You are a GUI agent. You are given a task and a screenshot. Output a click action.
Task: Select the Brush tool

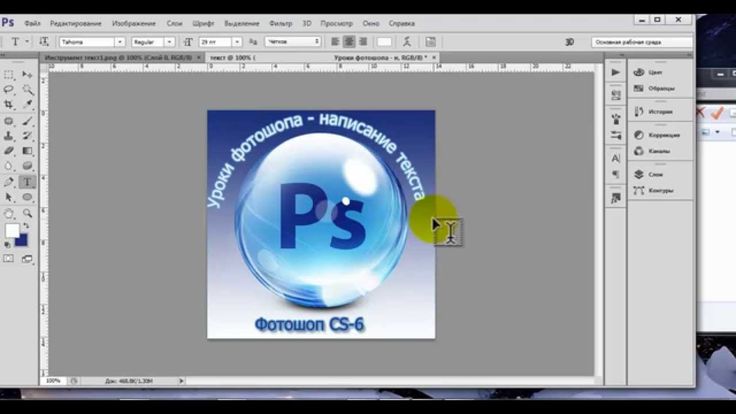tap(27, 121)
